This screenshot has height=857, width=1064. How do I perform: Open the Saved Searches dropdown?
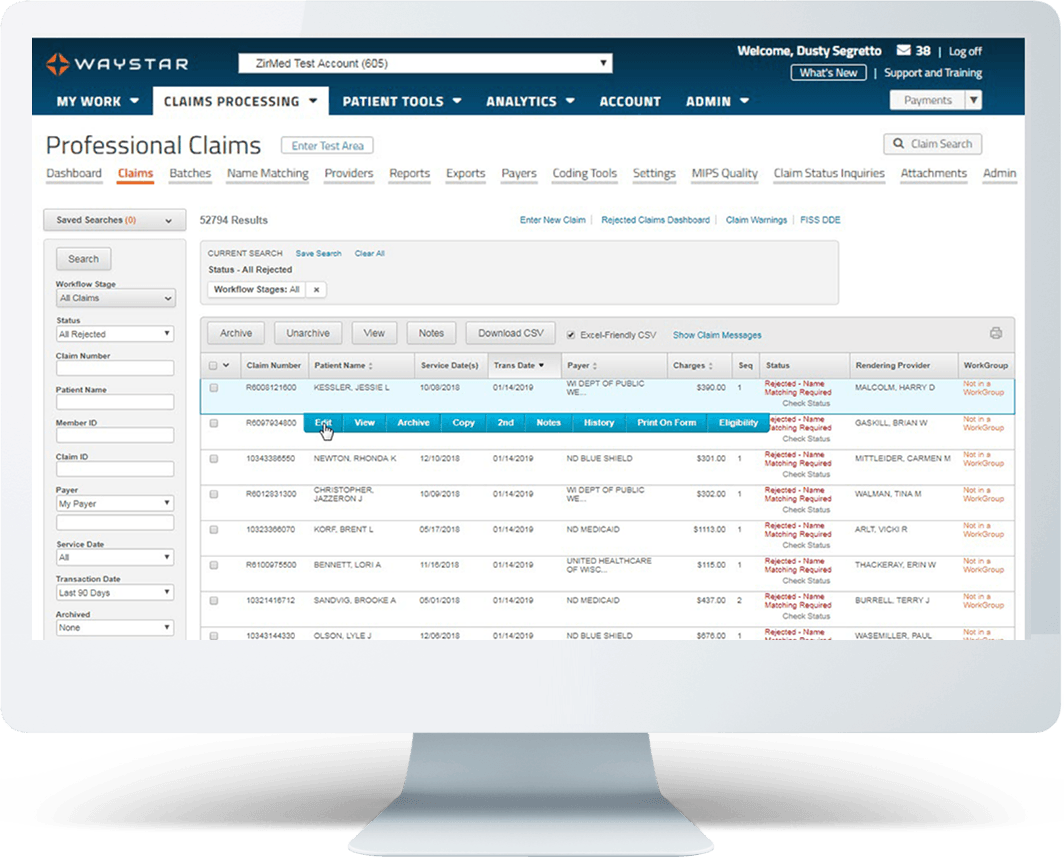113,219
